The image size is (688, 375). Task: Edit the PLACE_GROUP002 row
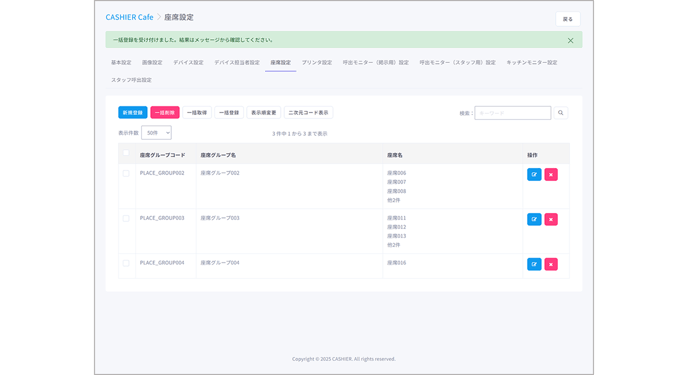[534, 175]
